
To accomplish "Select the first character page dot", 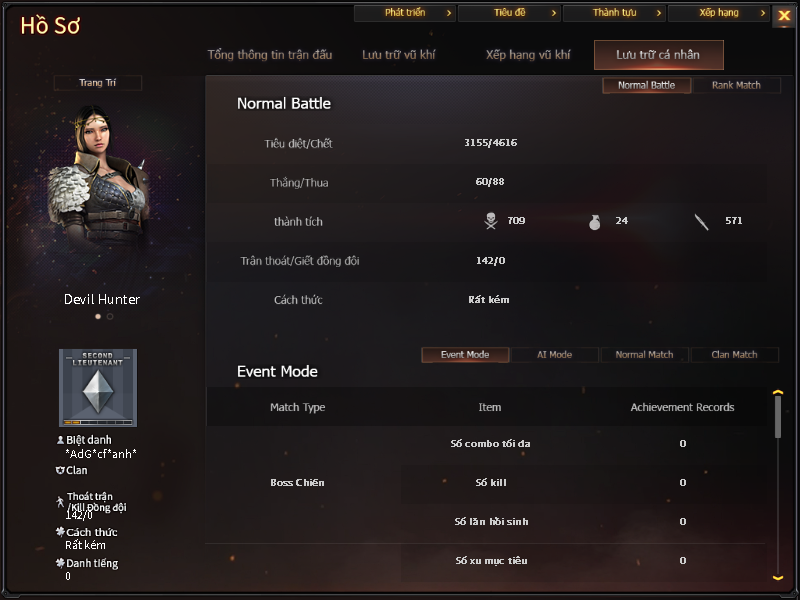I will pyautogui.click(x=98, y=316).
